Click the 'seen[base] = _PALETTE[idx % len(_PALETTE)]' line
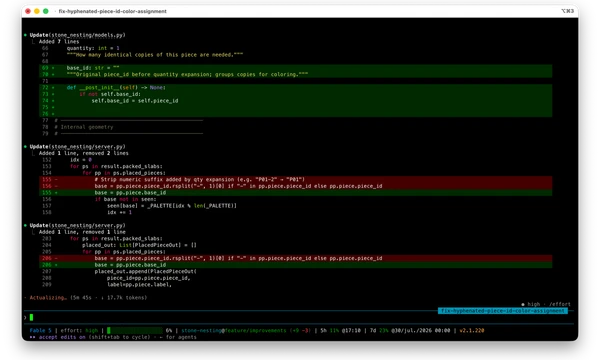Screen dimensions: 600x360 click(x=172, y=206)
